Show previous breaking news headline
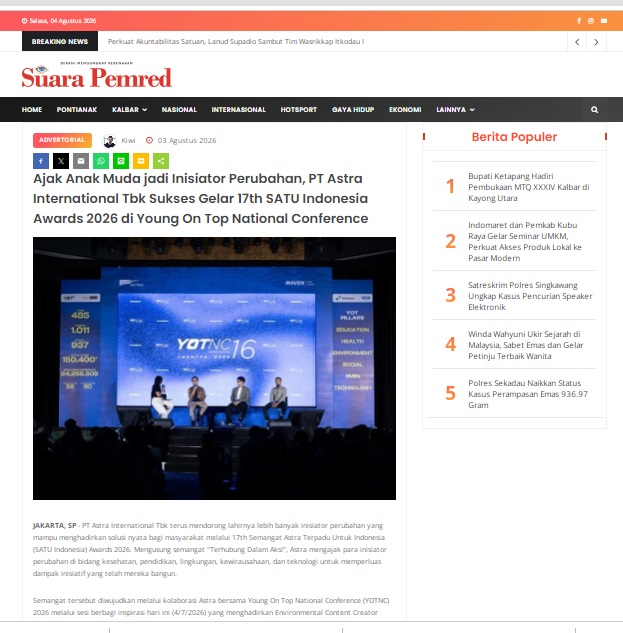 coord(577,42)
